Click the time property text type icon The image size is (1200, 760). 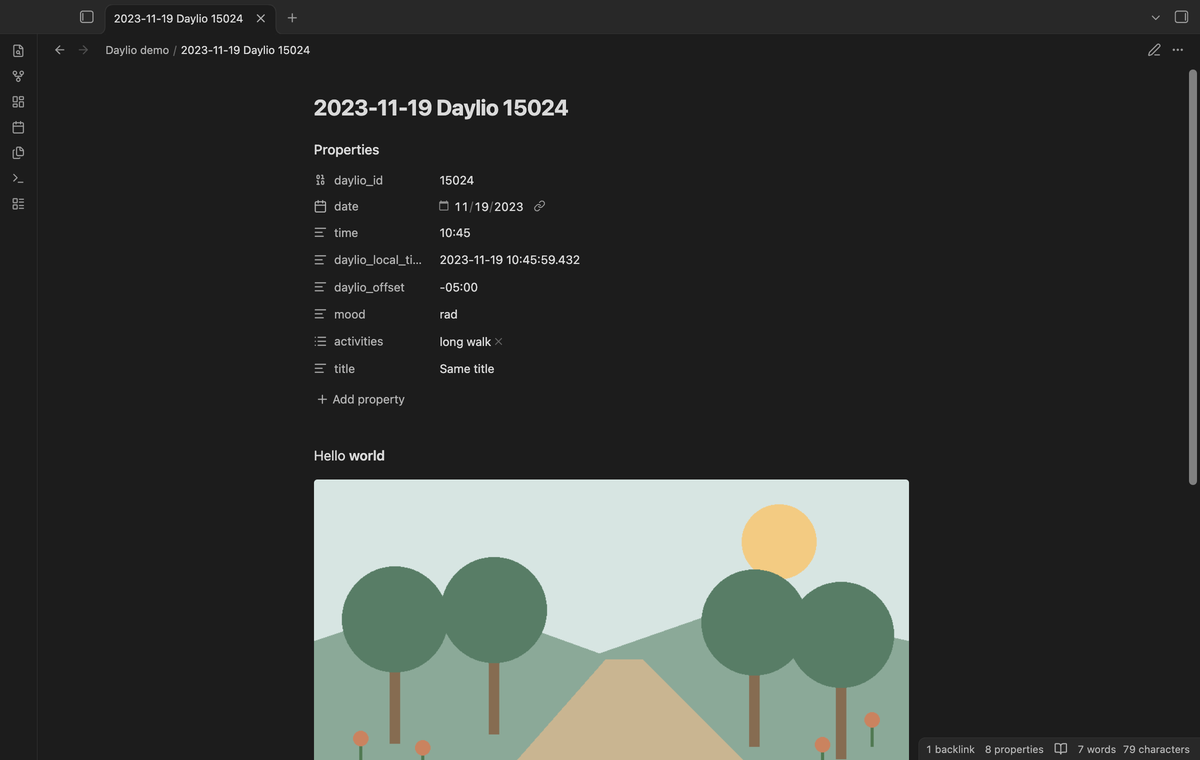[x=320, y=232]
